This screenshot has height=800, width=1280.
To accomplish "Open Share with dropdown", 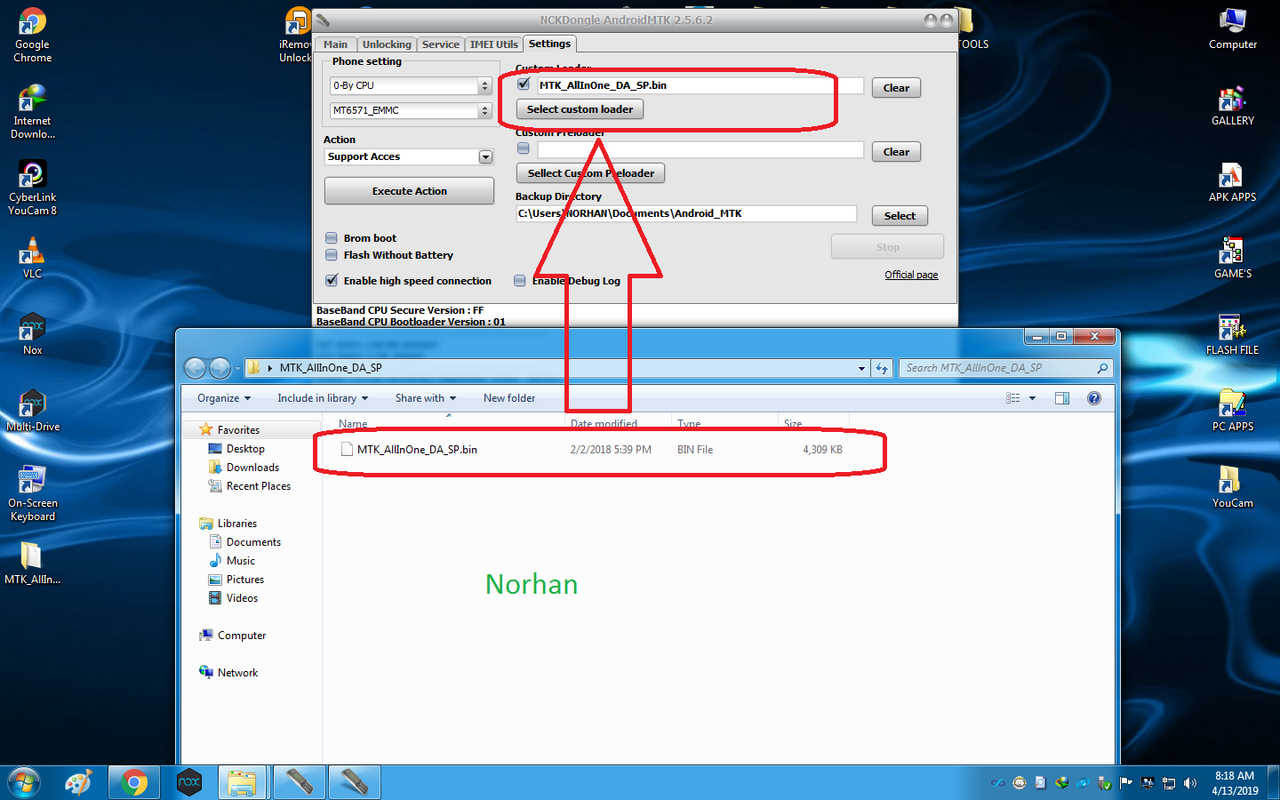I will pyautogui.click(x=425, y=398).
